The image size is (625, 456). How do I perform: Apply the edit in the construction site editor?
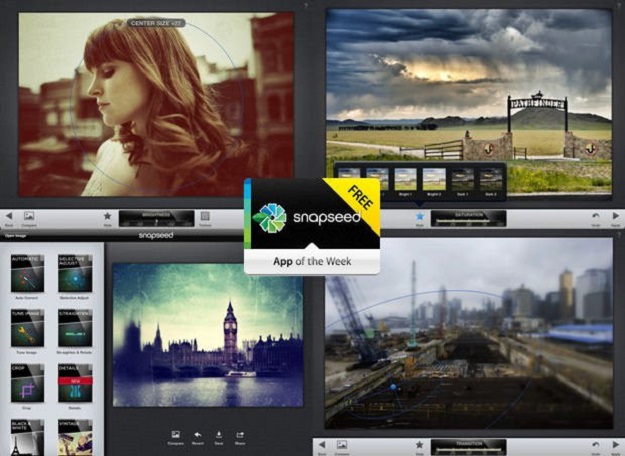click(x=616, y=447)
